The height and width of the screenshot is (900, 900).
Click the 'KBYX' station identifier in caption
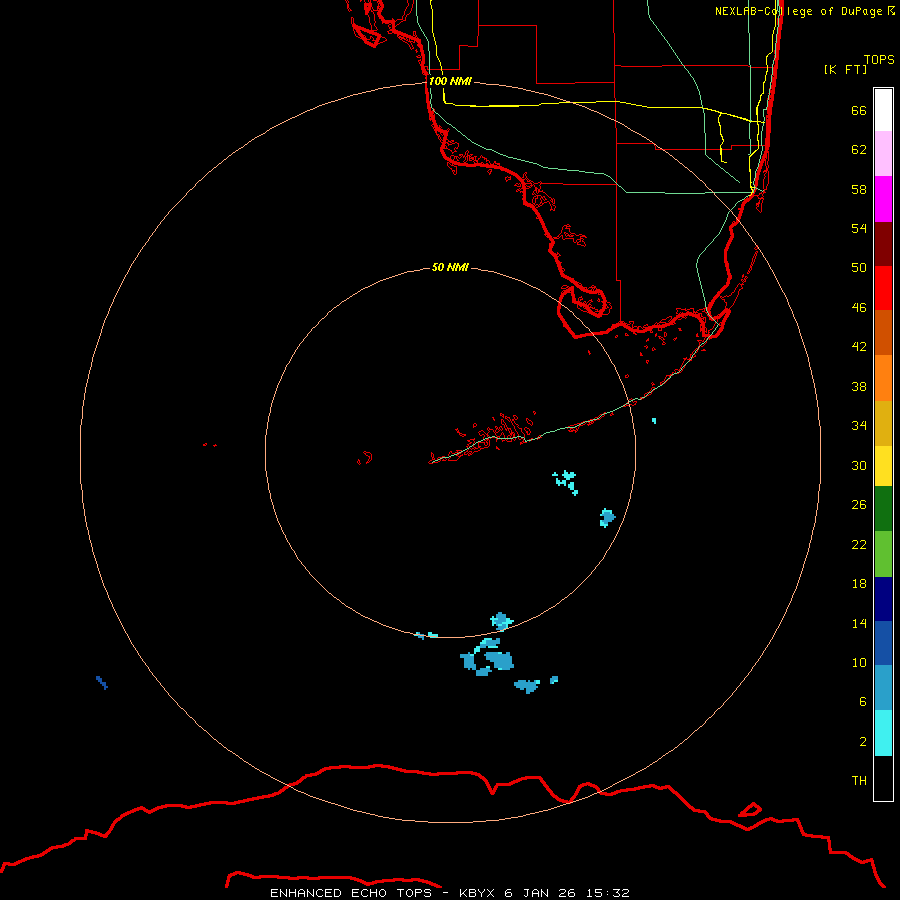coord(476,893)
